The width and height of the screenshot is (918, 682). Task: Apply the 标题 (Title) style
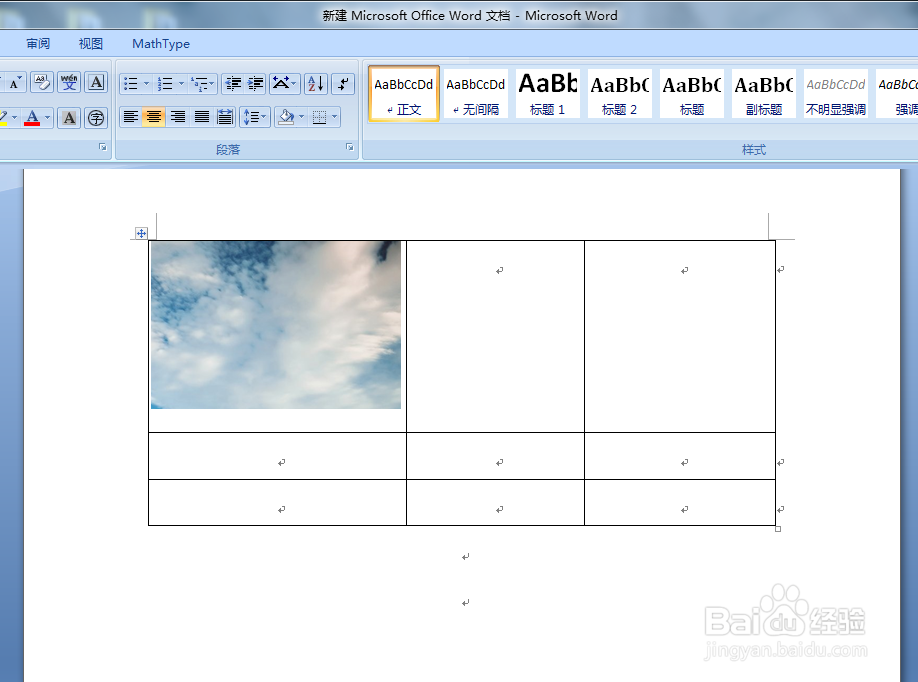click(692, 94)
